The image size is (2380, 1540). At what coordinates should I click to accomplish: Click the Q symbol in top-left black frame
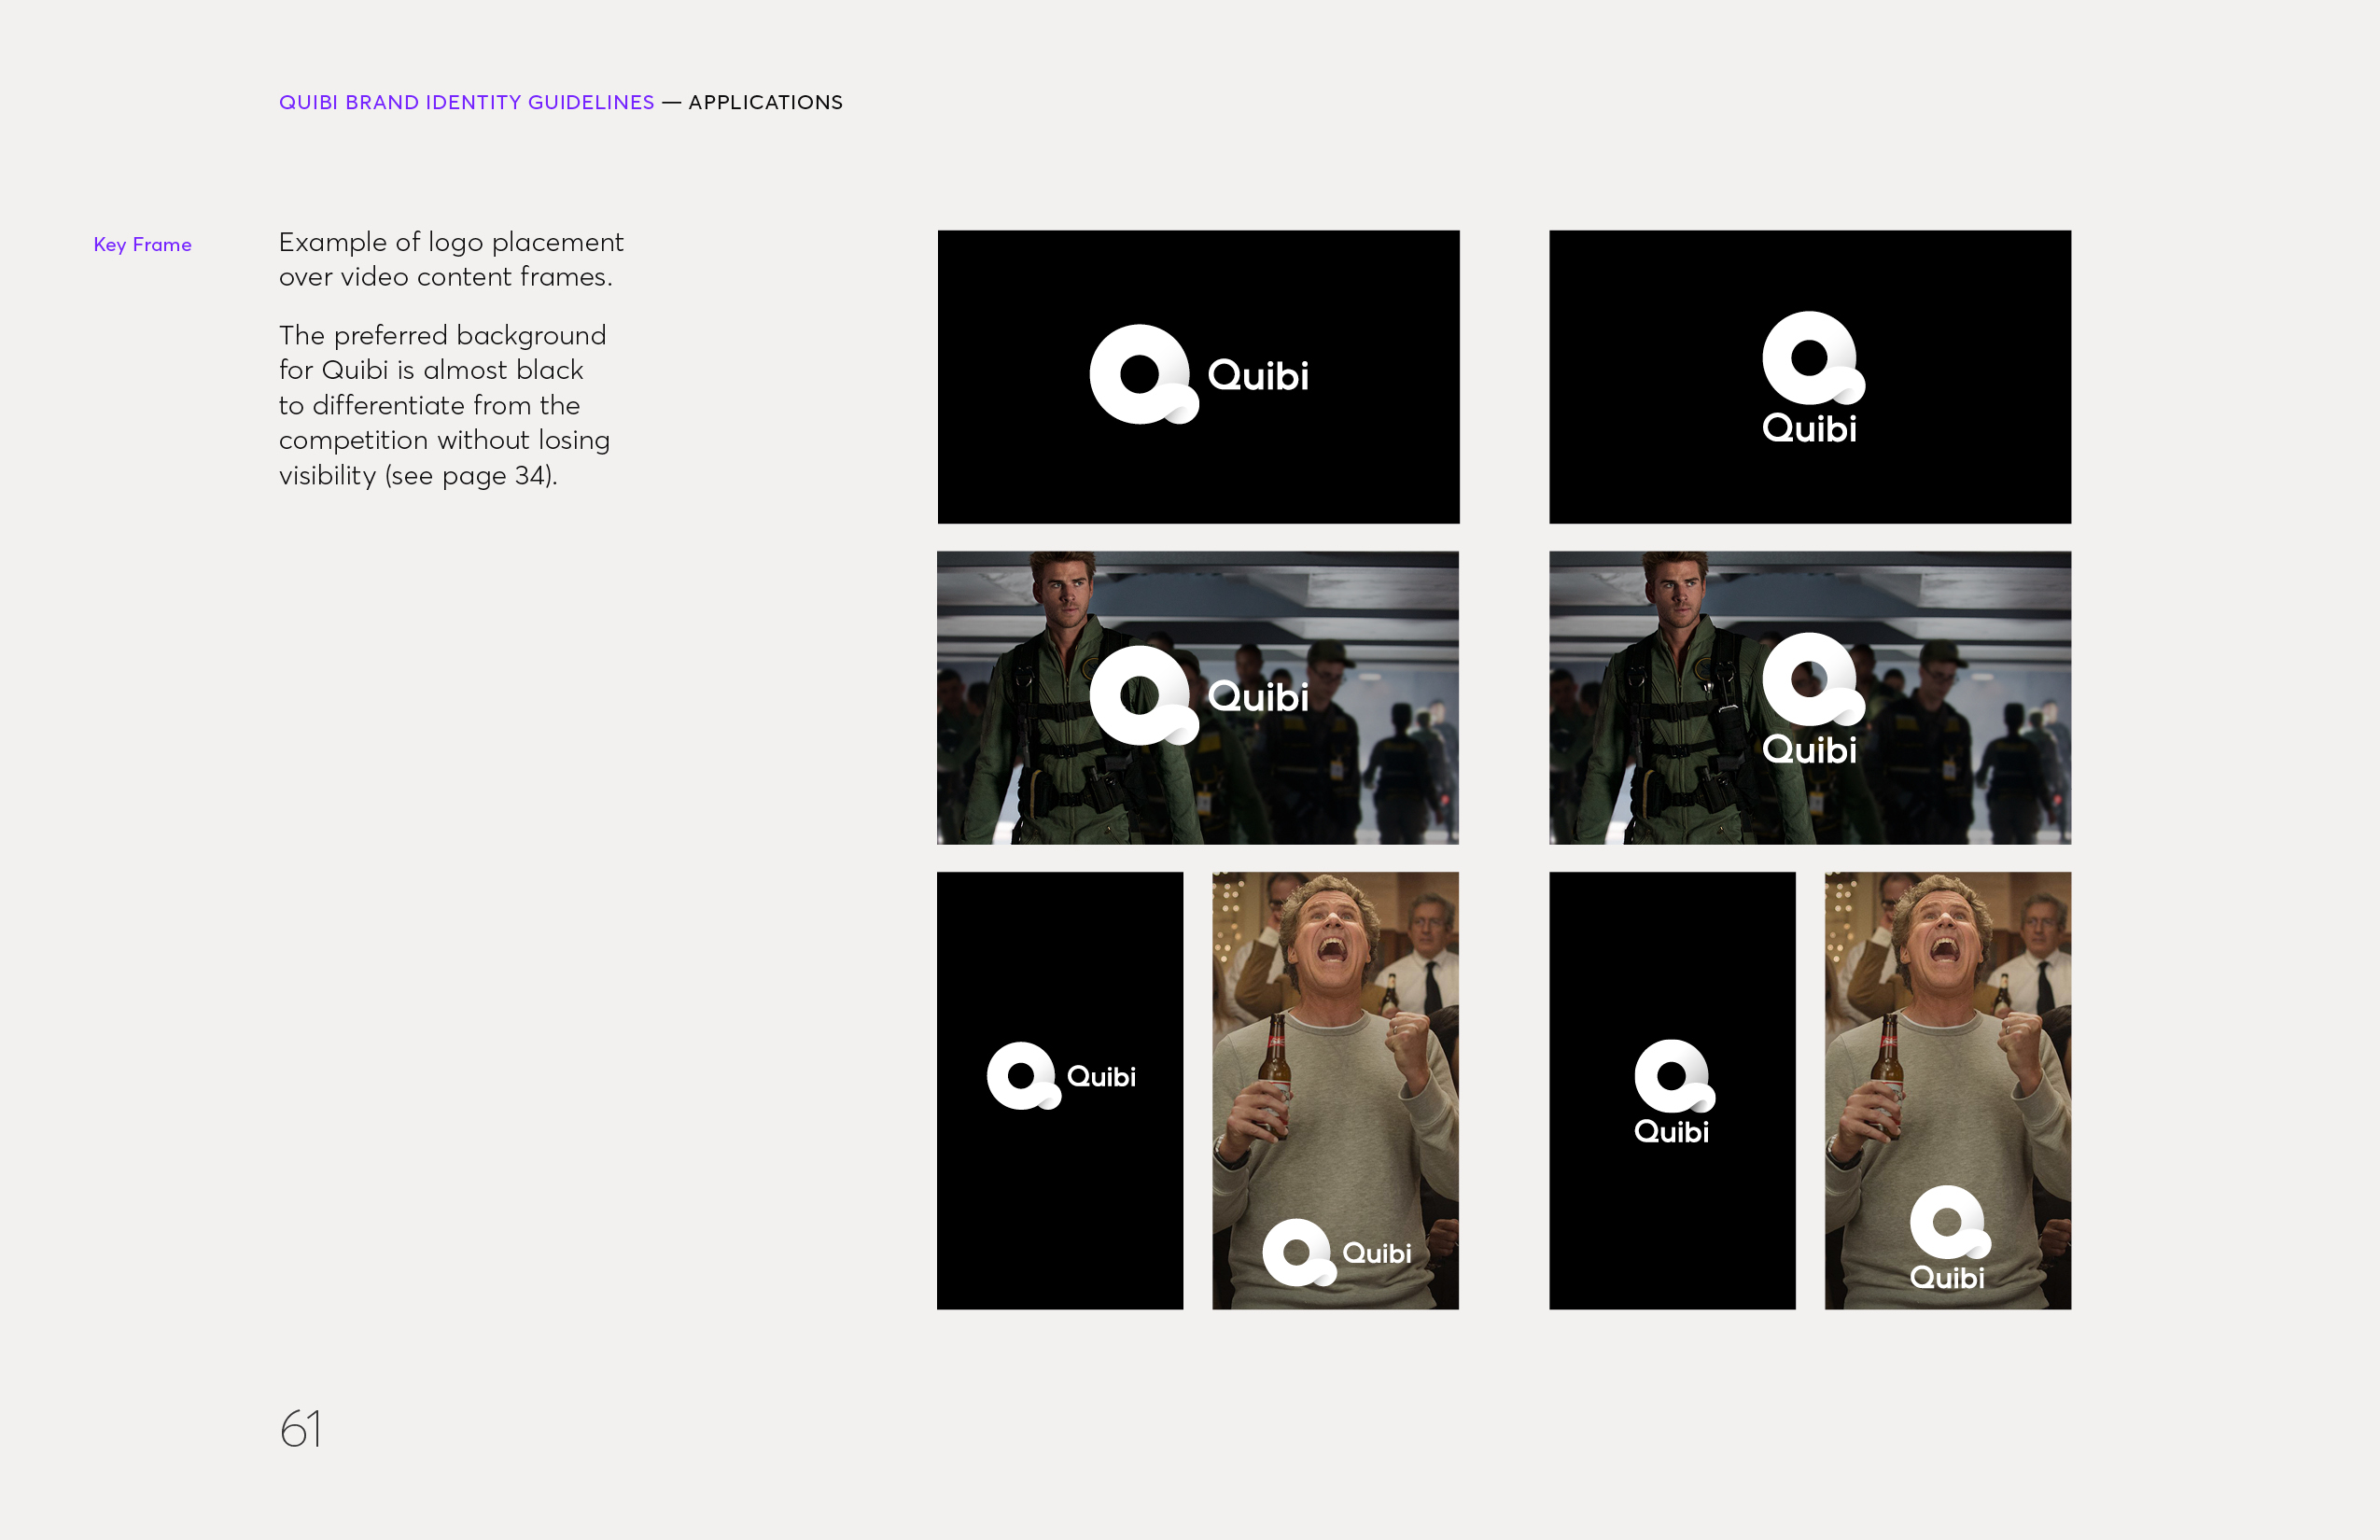pos(1143,375)
